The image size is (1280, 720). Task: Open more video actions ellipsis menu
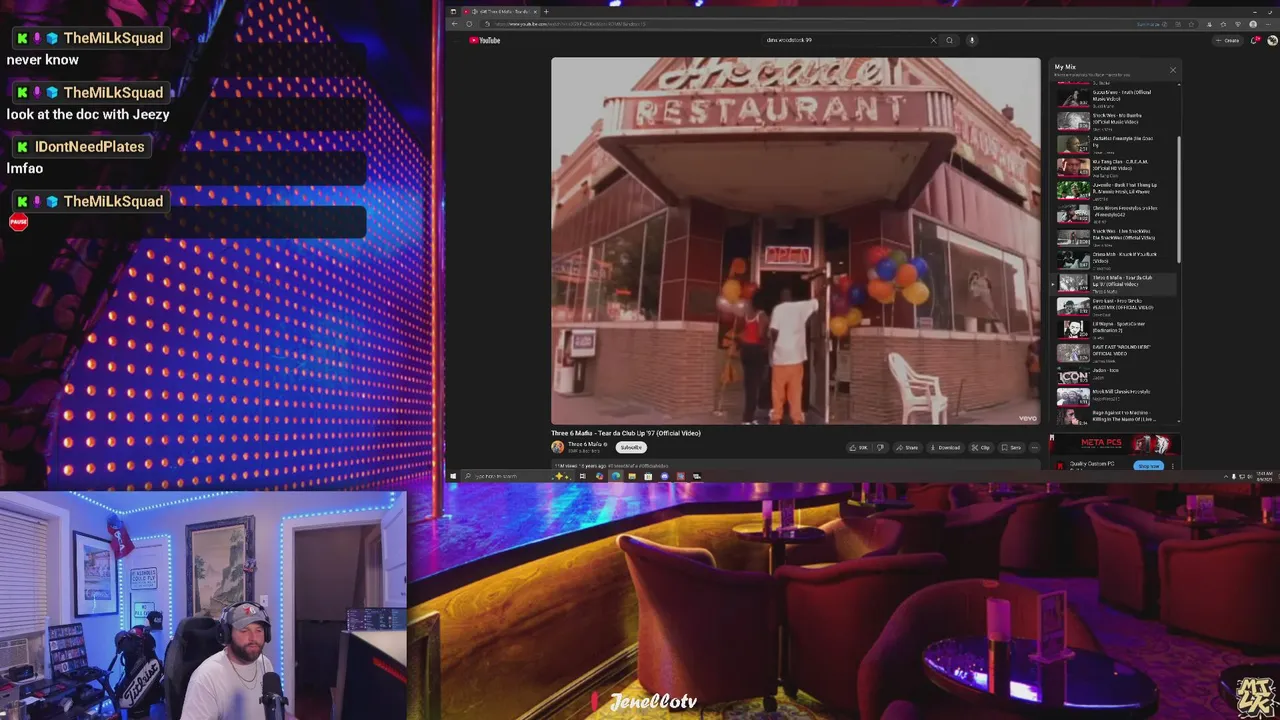[x=1034, y=447]
